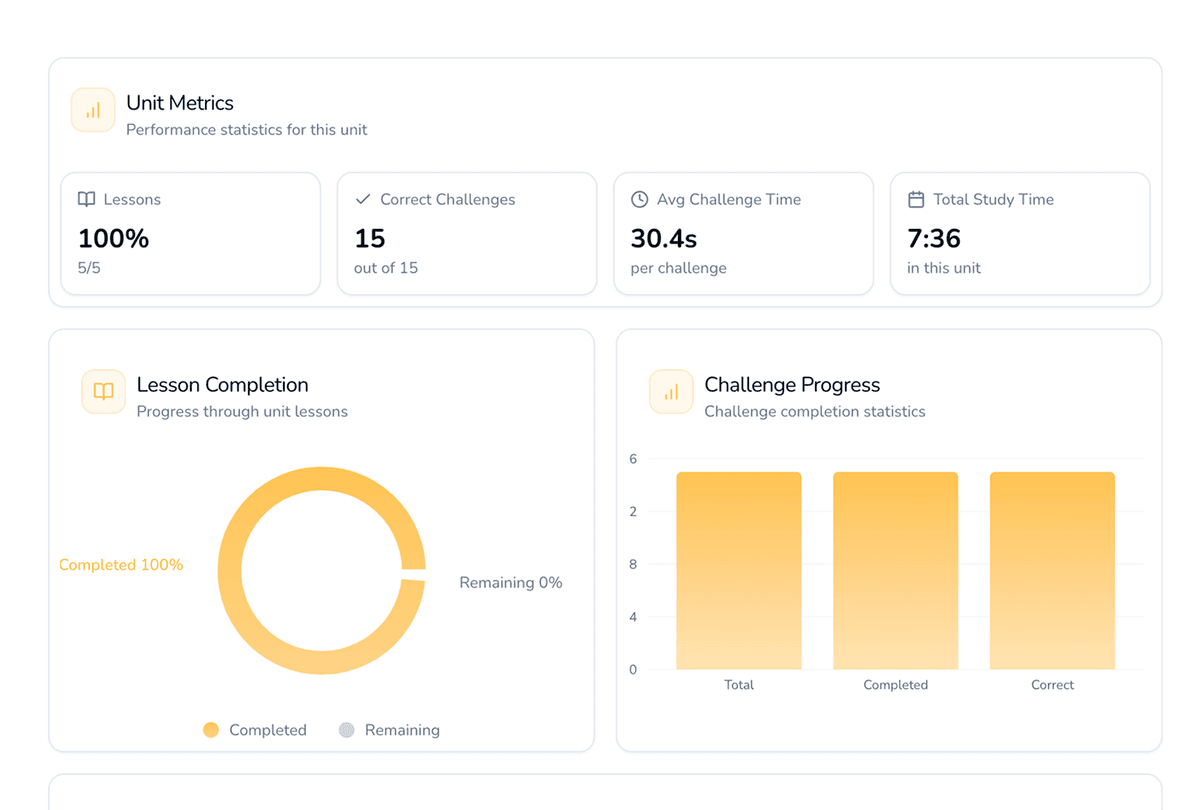Screen dimensions: 1200x810
Task: Click the orange Completed legend dot
Action: point(211,730)
